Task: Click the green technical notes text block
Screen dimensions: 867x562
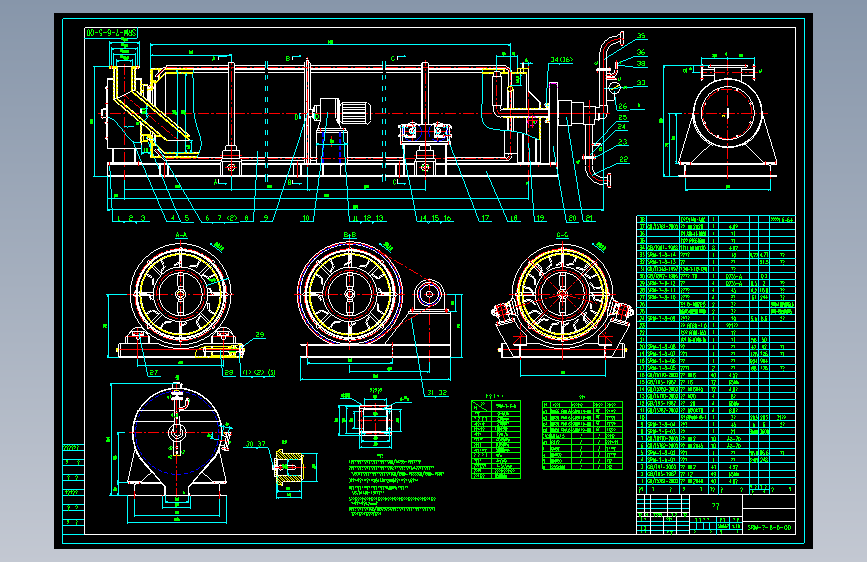Action: (395, 487)
